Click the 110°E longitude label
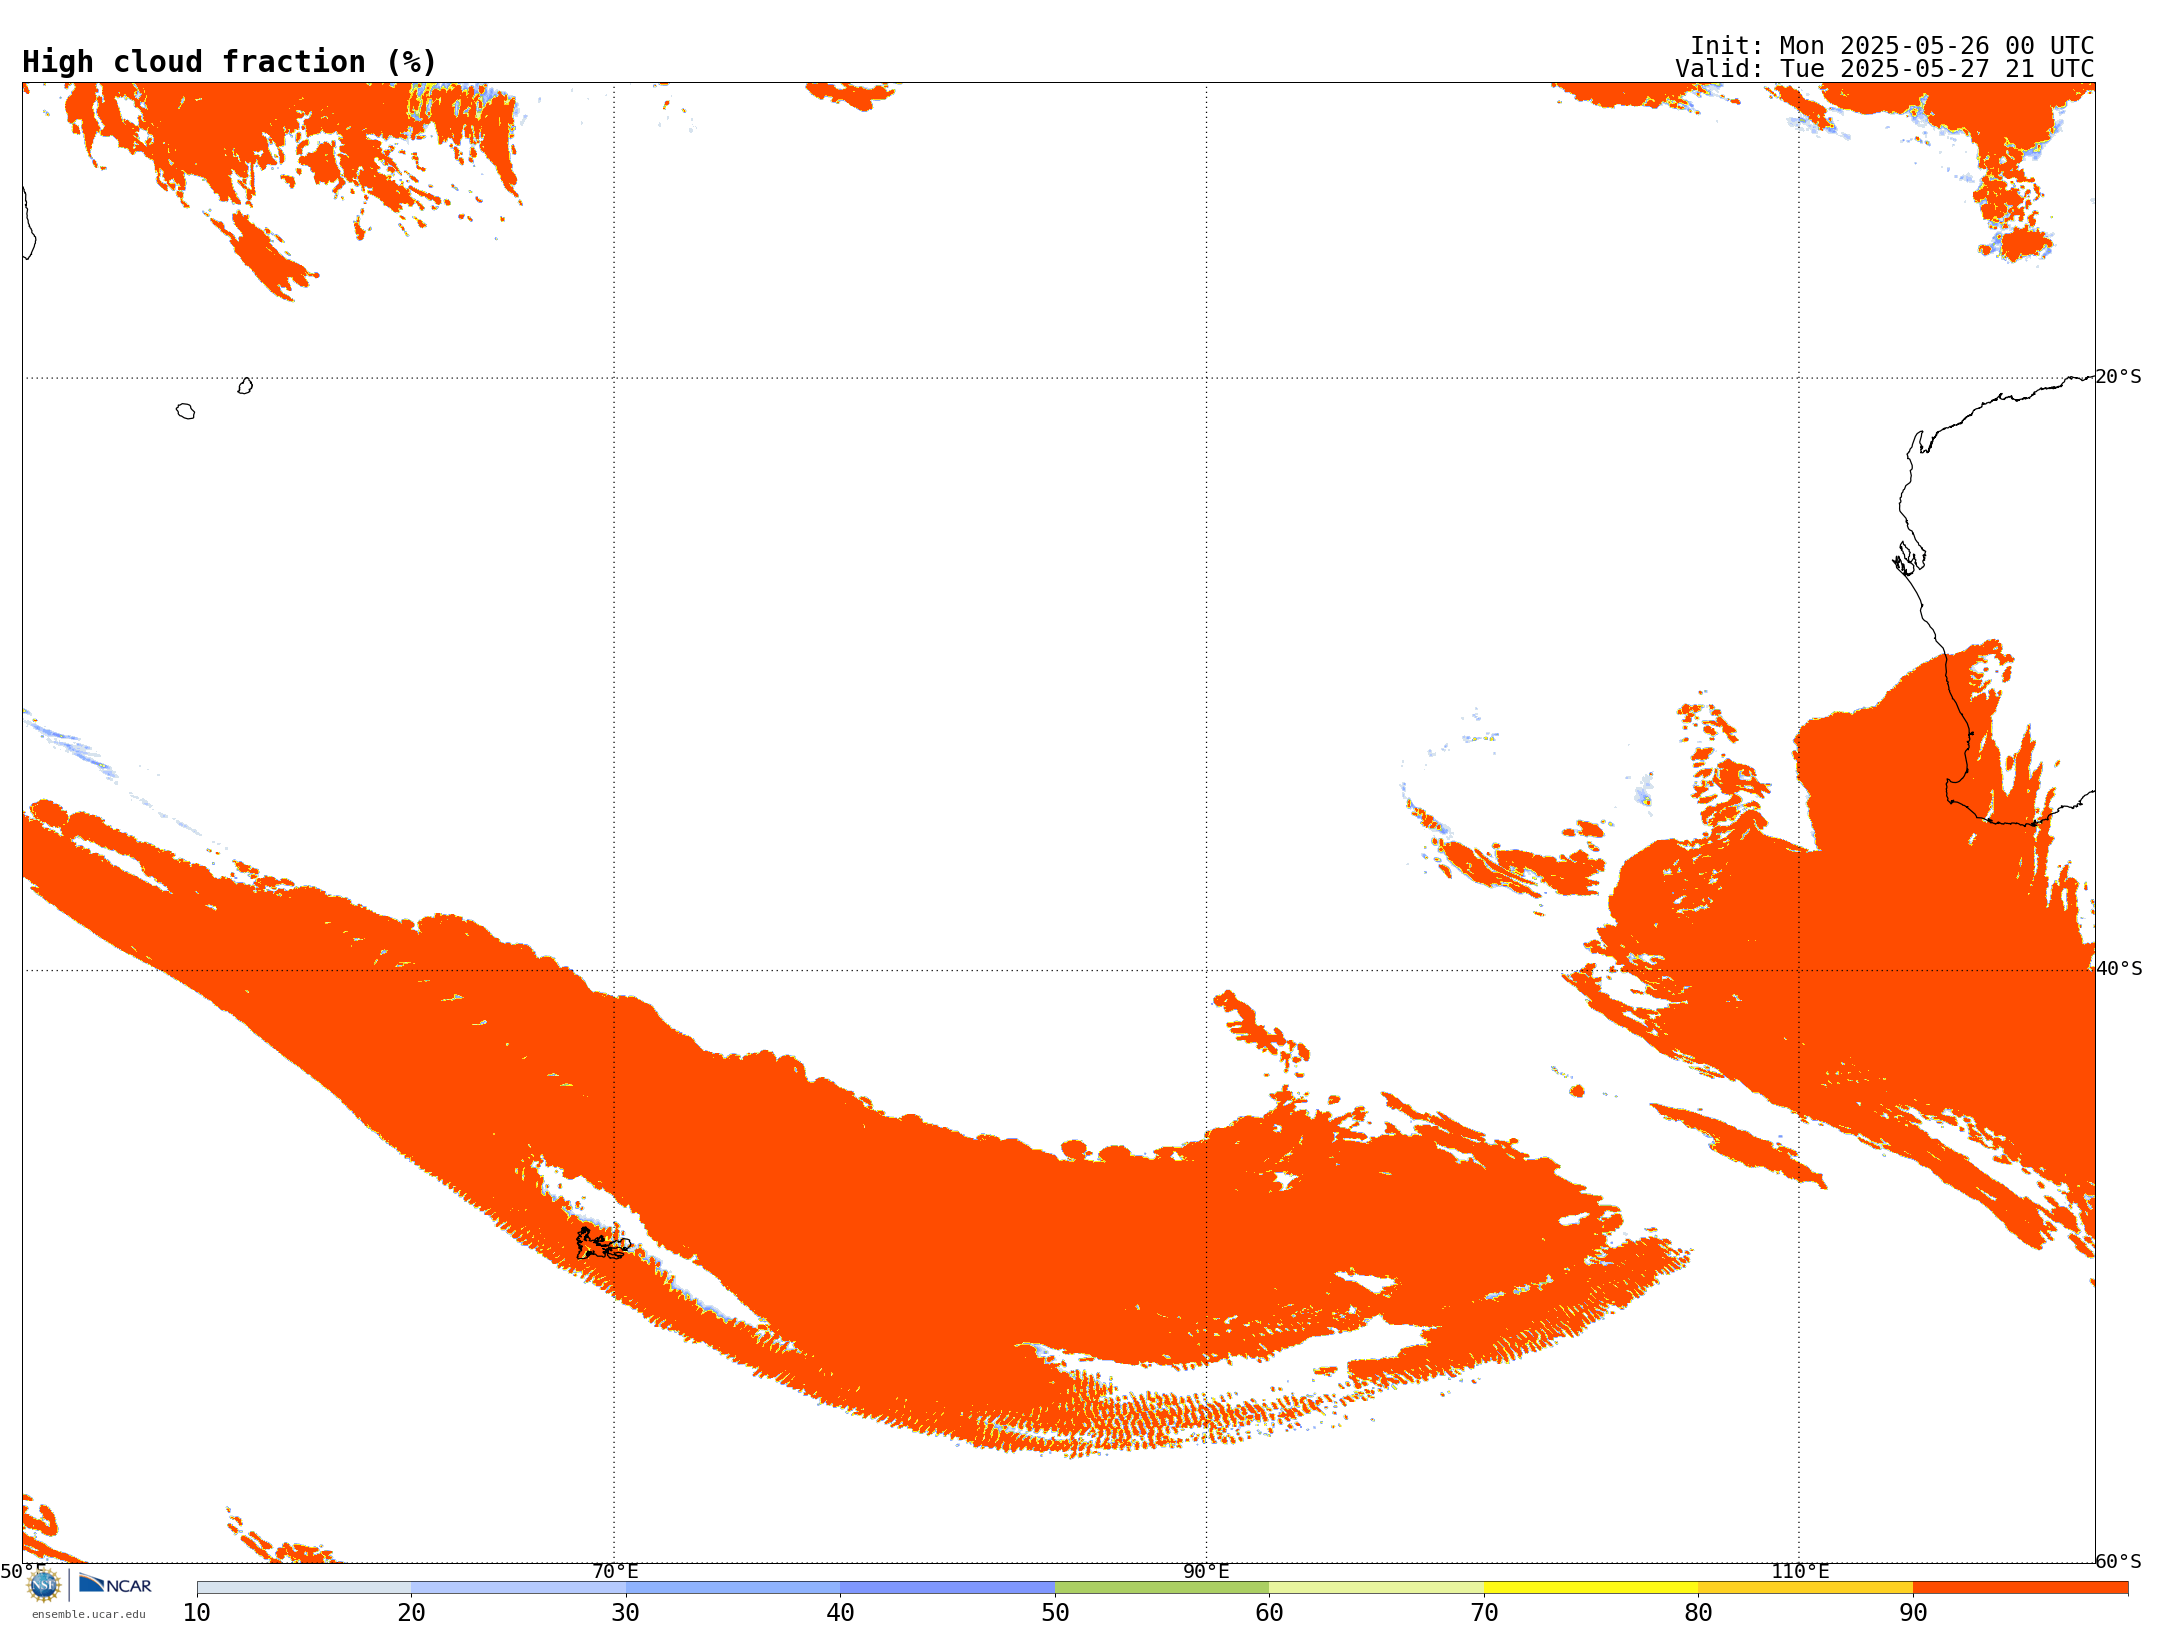The width and height of the screenshot is (2160, 1626). click(1800, 1572)
